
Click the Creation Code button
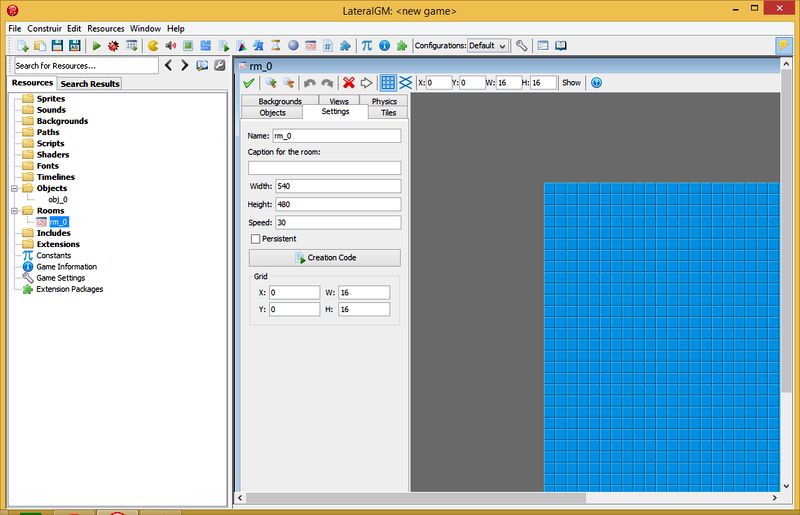pyautogui.click(x=324, y=258)
